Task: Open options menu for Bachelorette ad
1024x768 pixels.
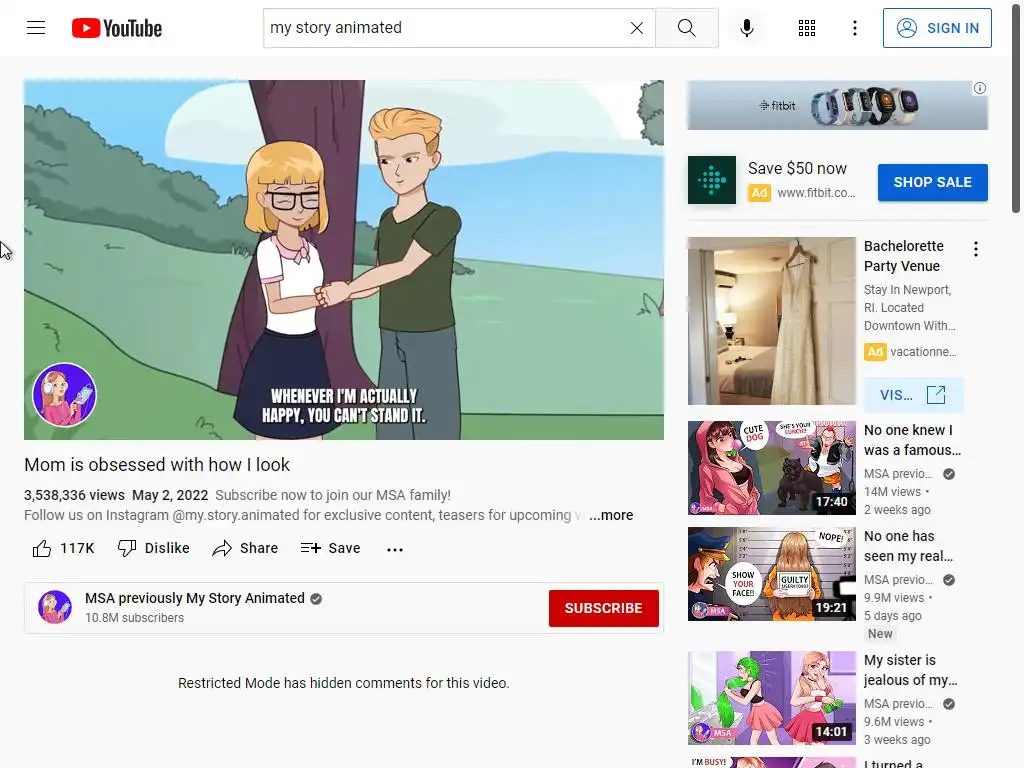Action: click(976, 249)
